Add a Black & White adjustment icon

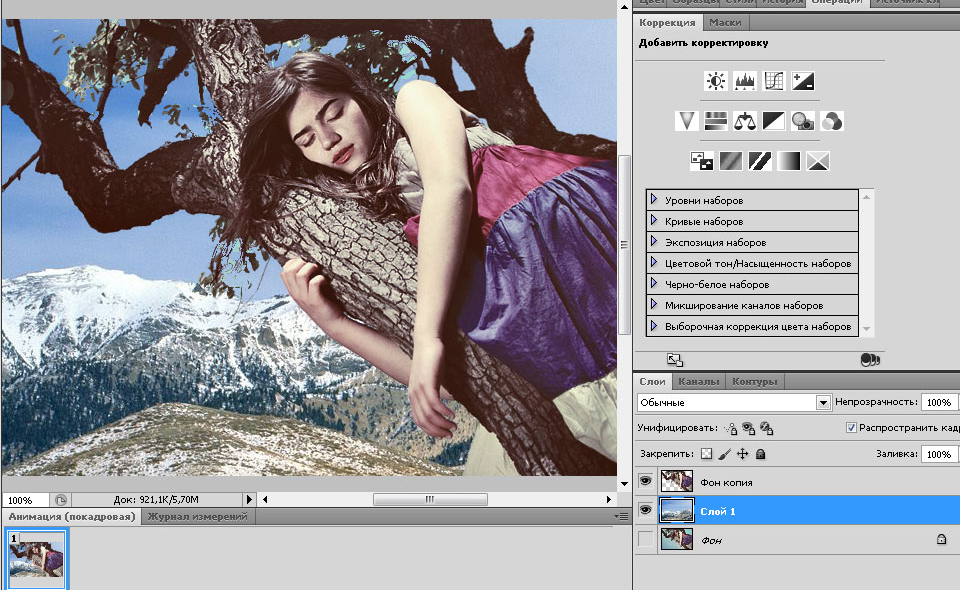click(x=773, y=121)
